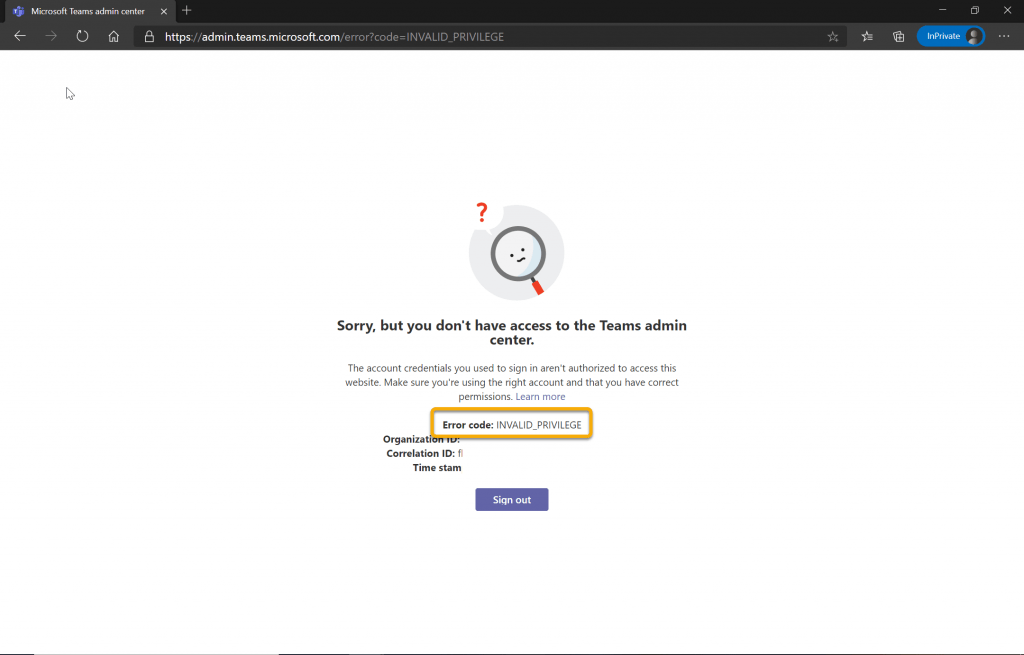Click the Sign out button
Screen dimensions: 1024x655
pos(512,500)
